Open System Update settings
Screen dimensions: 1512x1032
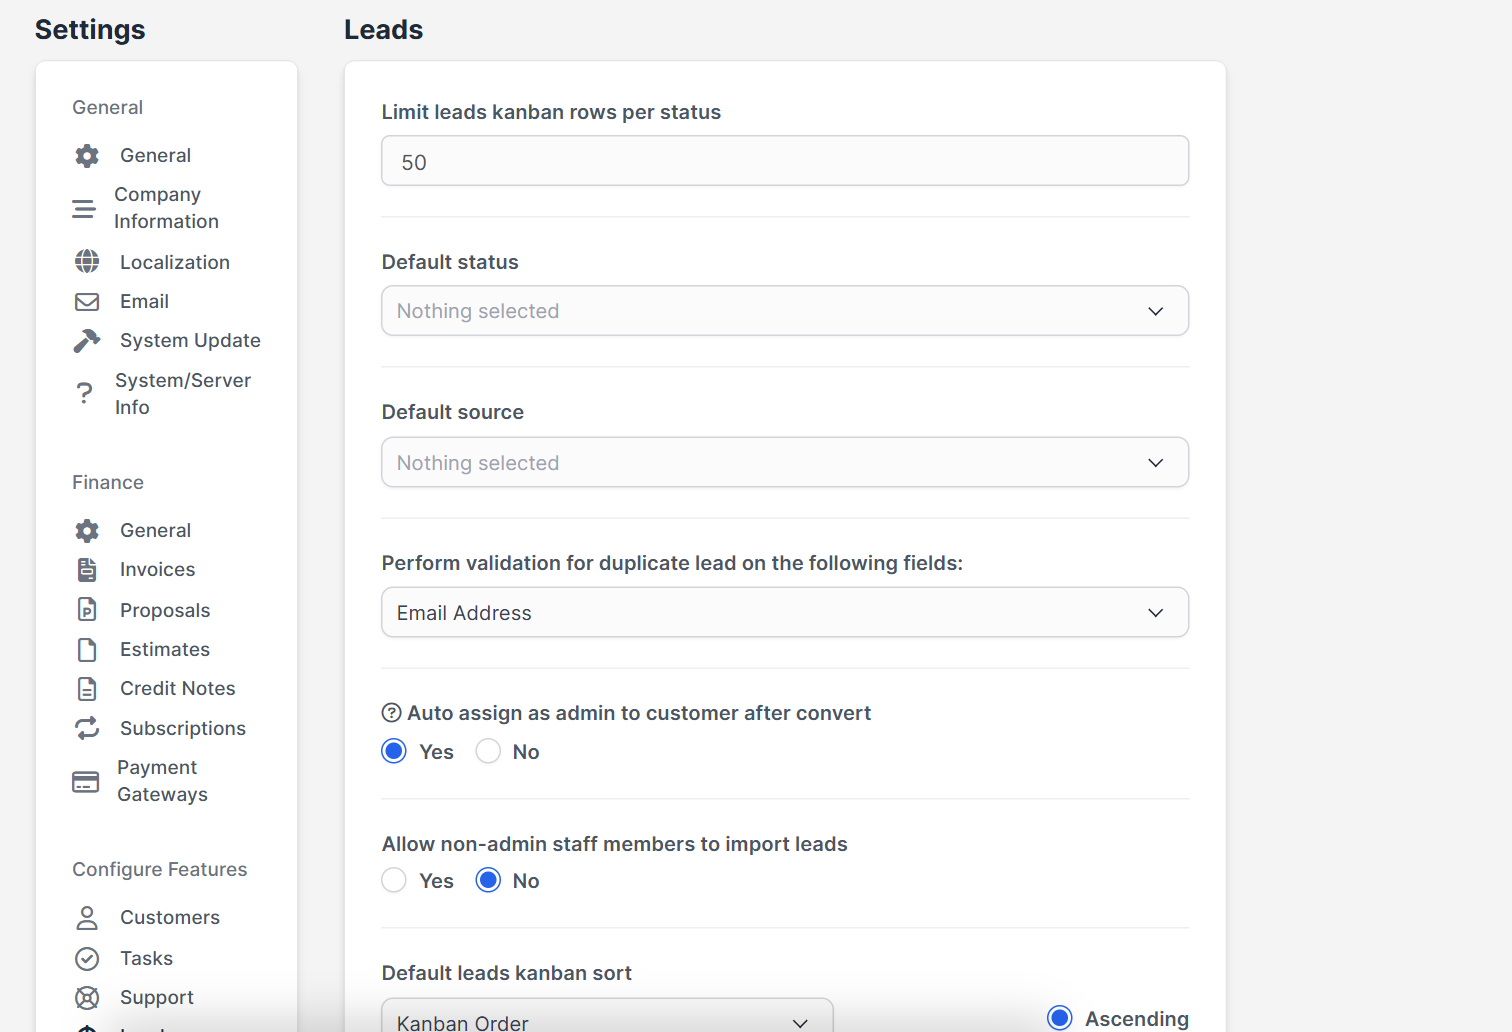[x=190, y=341]
